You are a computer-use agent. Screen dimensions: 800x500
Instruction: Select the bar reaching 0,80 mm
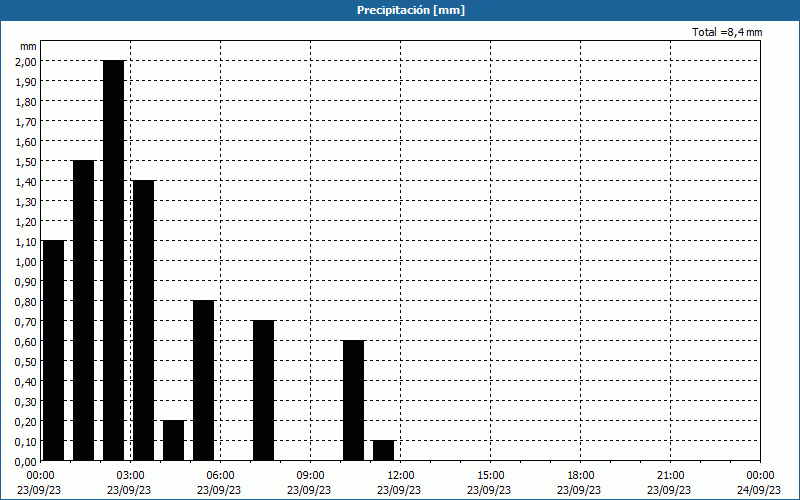click(x=204, y=381)
